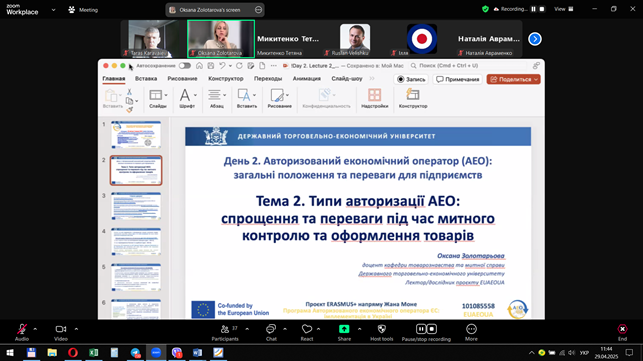Switch to Главная ribbon tab
The height and width of the screenshot is (361, 643).
(114, 79)
